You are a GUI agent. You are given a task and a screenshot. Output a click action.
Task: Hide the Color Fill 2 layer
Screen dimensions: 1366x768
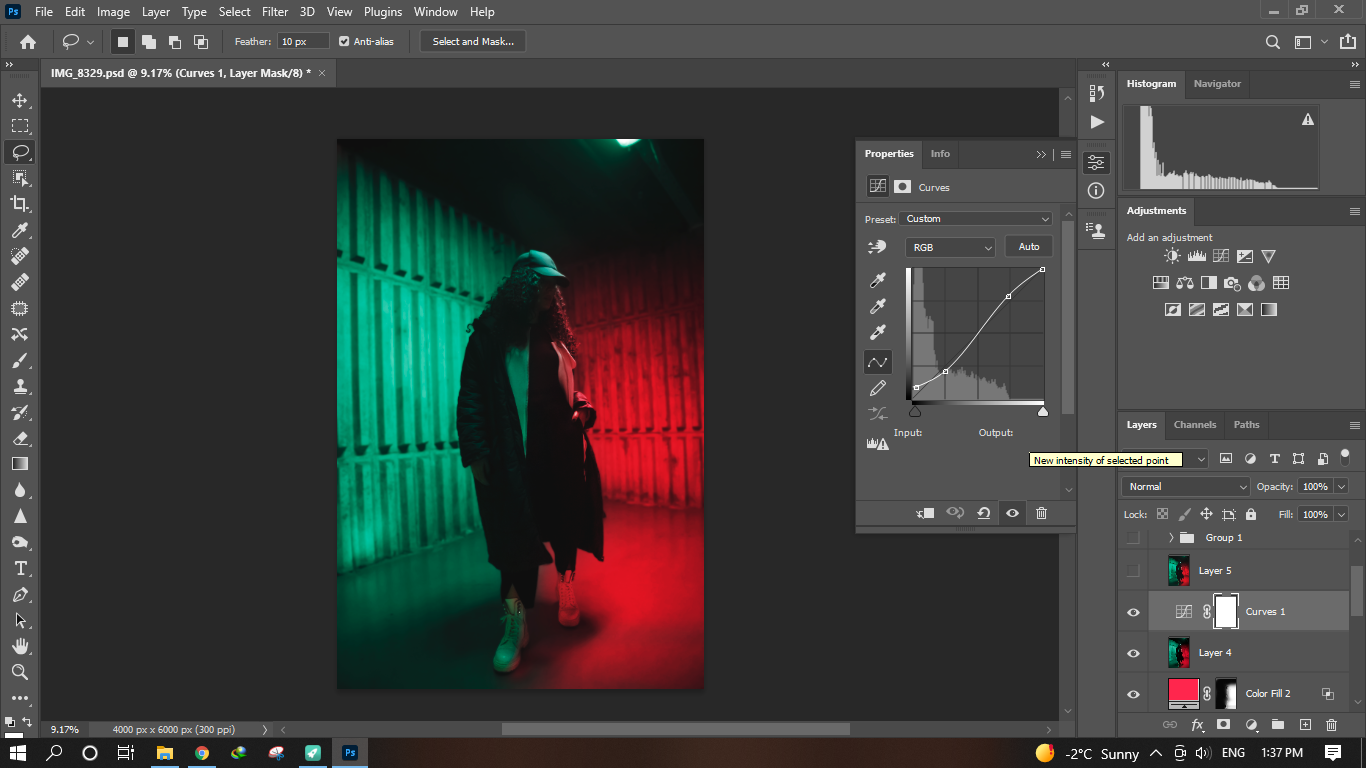1133,694
